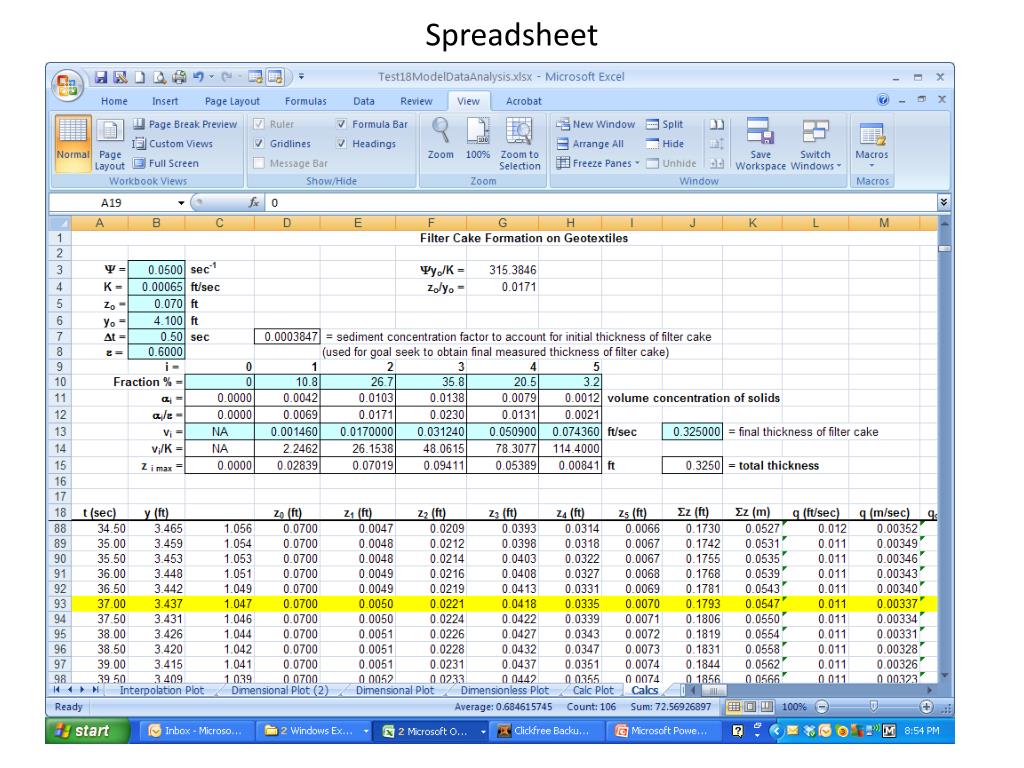Select row 93 header
This screenshot has height=768, width=1024.
click(x=60, y=604)
